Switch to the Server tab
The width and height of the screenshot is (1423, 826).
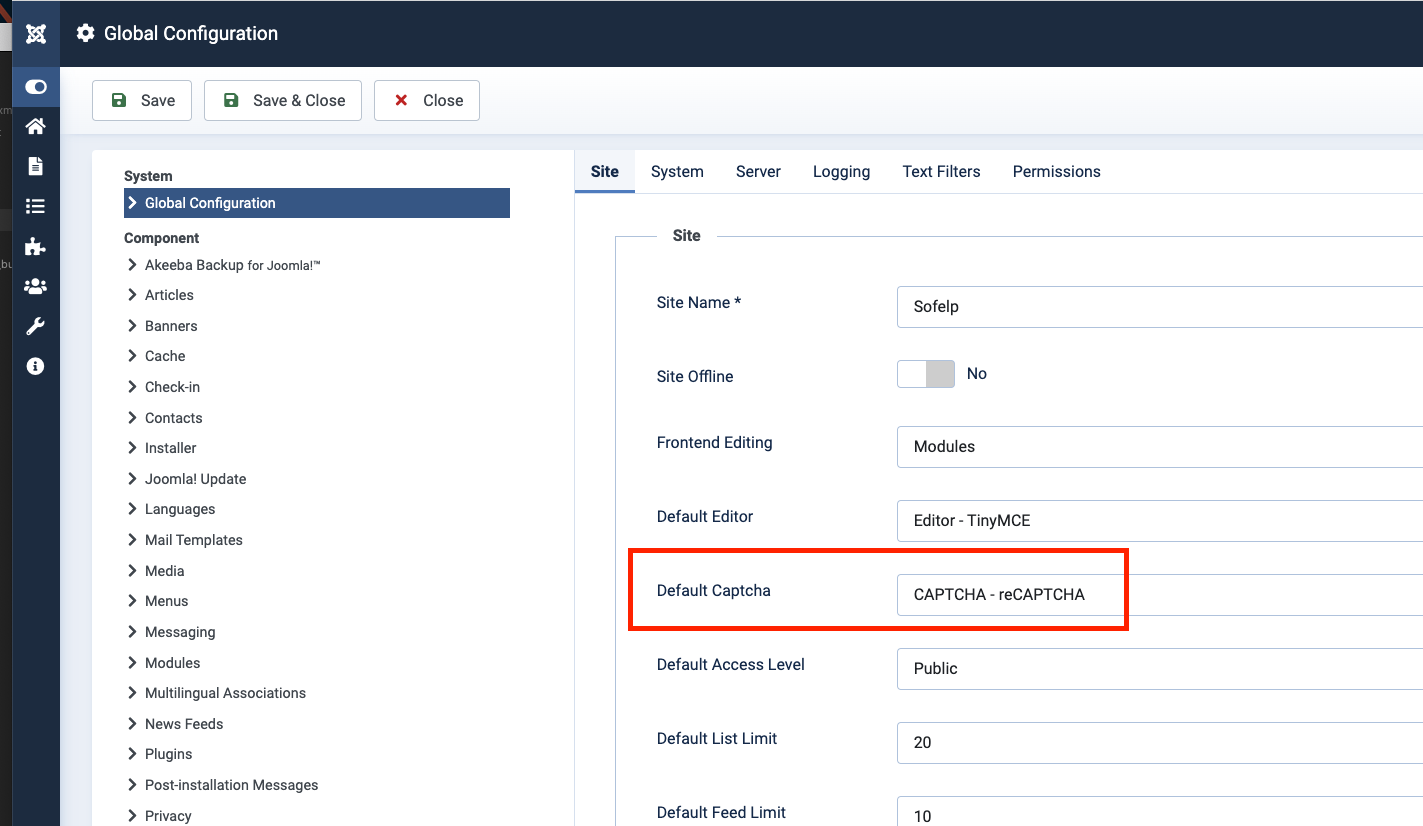758,172
